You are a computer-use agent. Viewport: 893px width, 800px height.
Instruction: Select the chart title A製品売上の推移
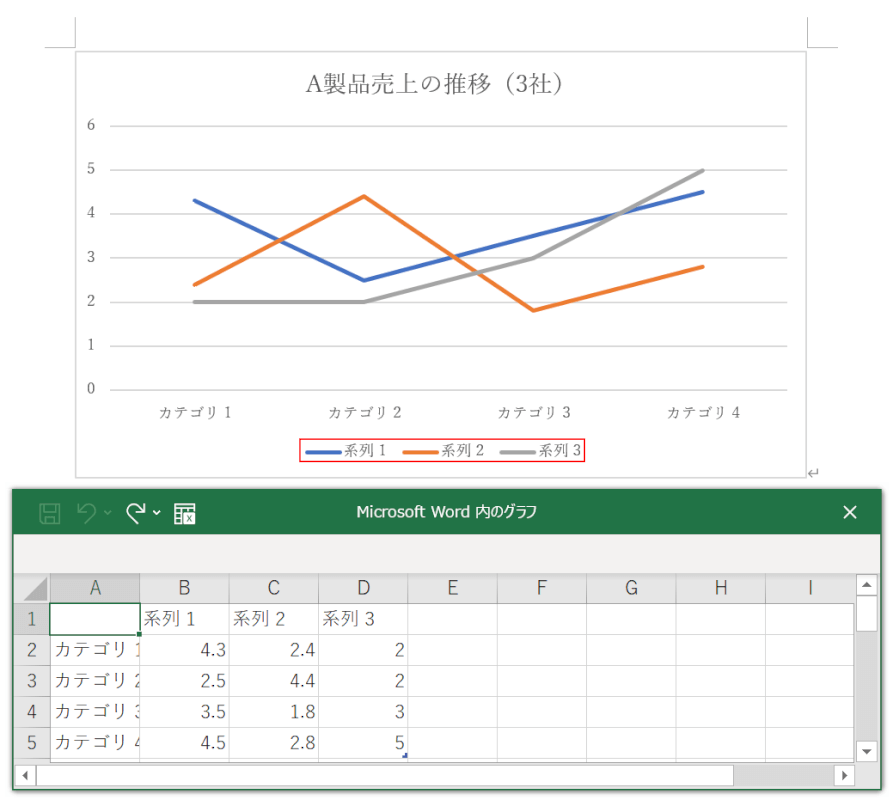click(439, 84)
